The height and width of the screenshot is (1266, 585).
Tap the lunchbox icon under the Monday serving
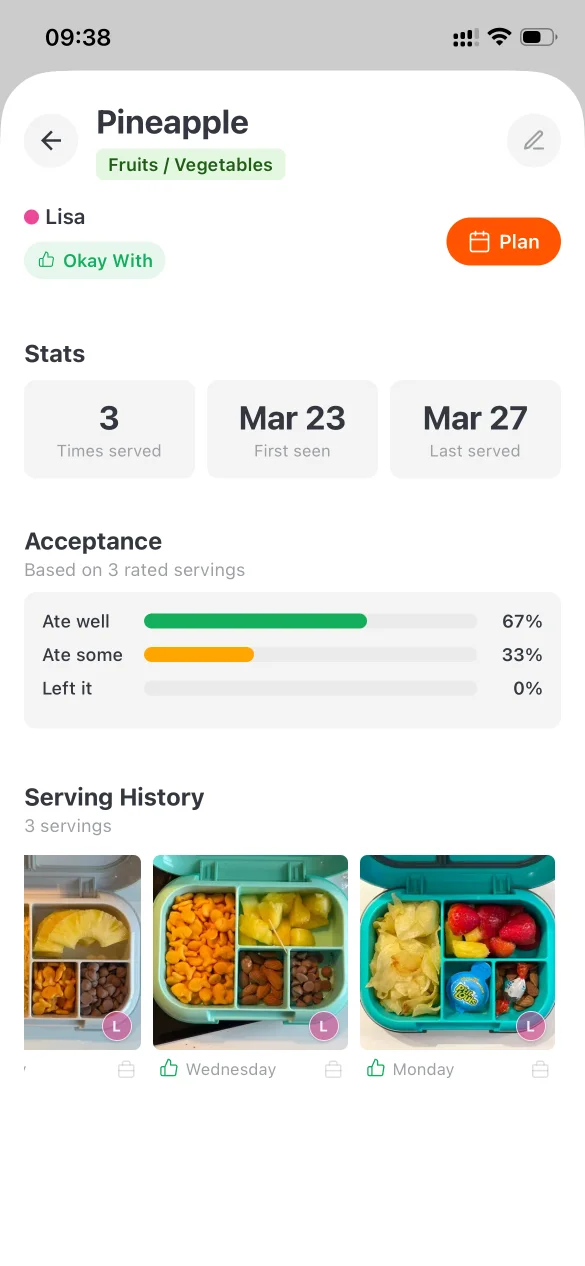pyautogui.click(x=541, y=1068)
